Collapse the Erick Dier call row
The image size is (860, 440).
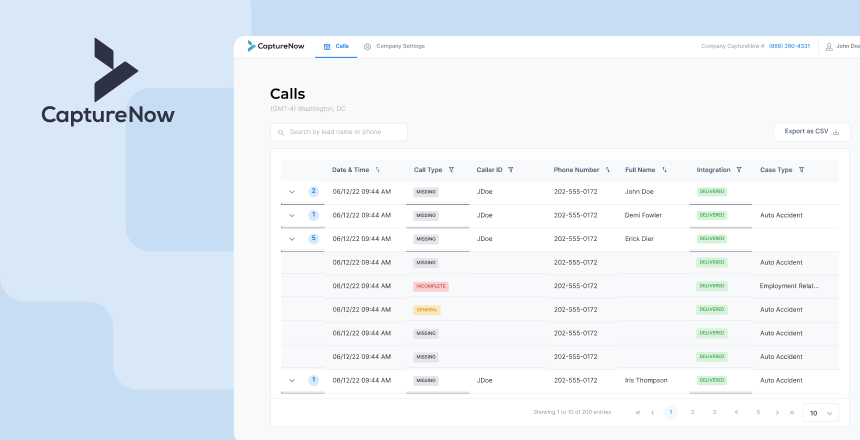292,239
